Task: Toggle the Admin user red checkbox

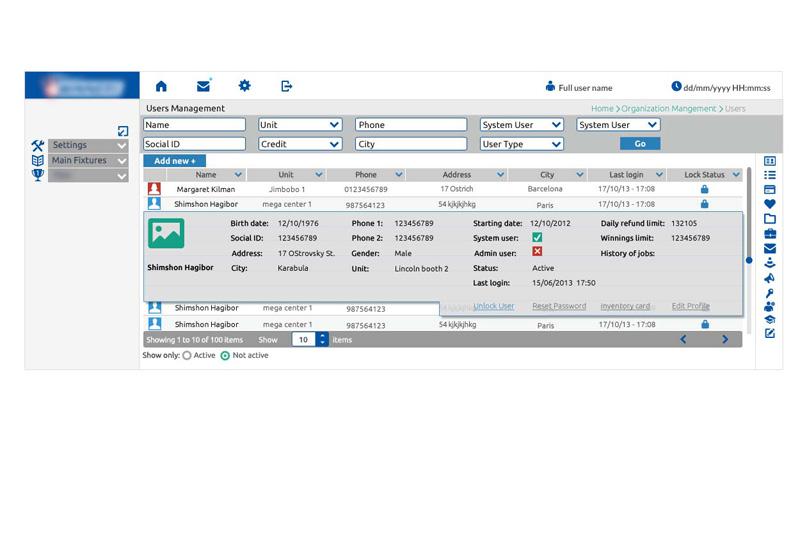Action: point(537,252)
